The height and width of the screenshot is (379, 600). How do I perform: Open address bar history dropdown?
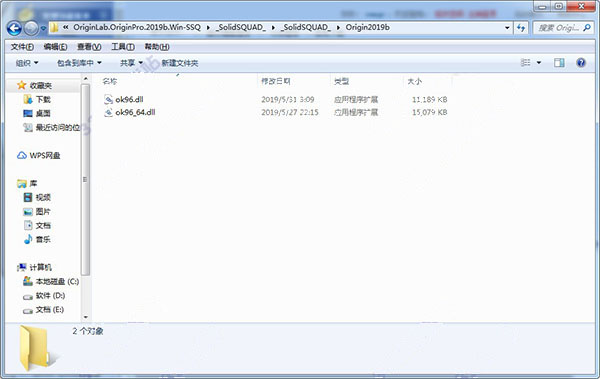pos(507,28)
